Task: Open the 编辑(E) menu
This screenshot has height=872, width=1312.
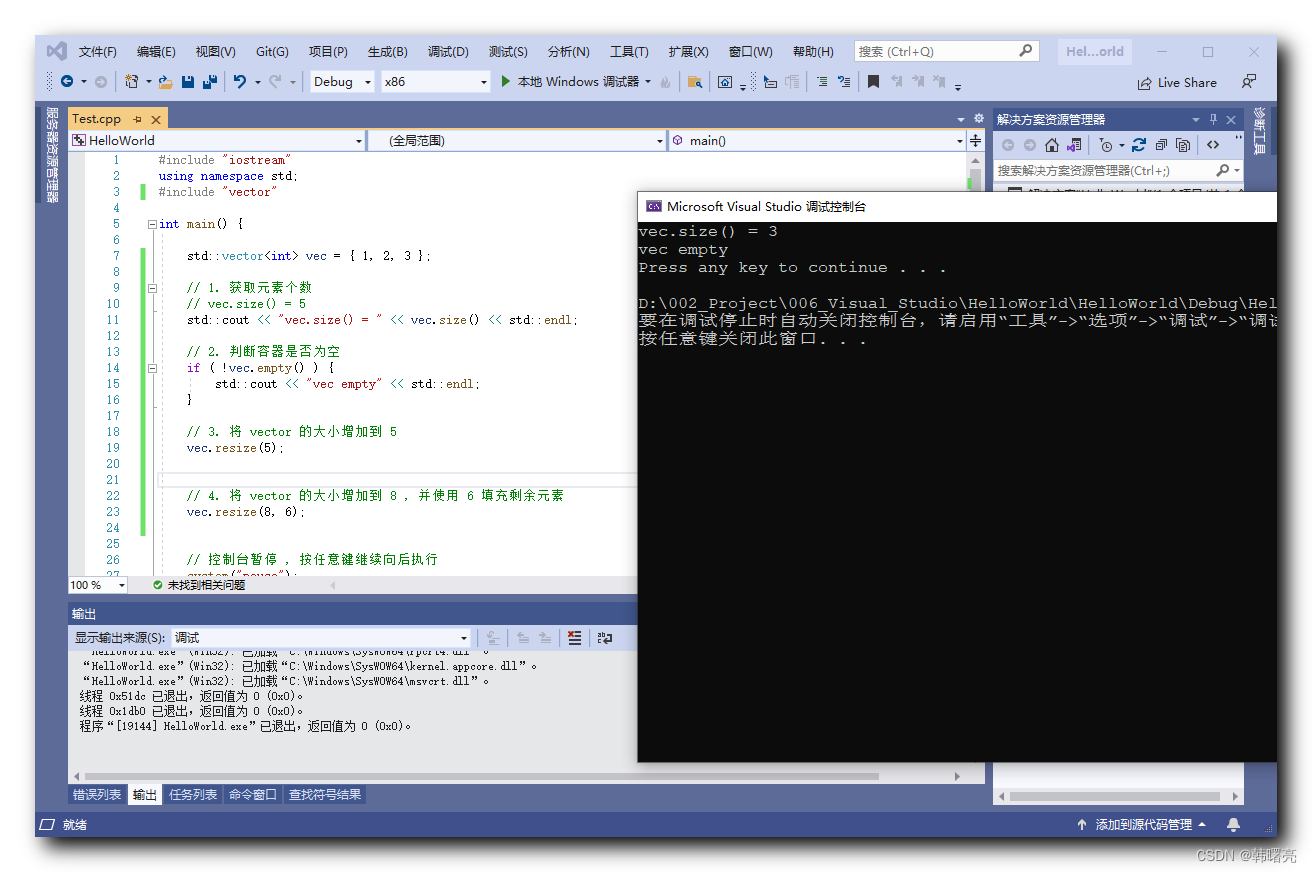Action: coord(156,52)
